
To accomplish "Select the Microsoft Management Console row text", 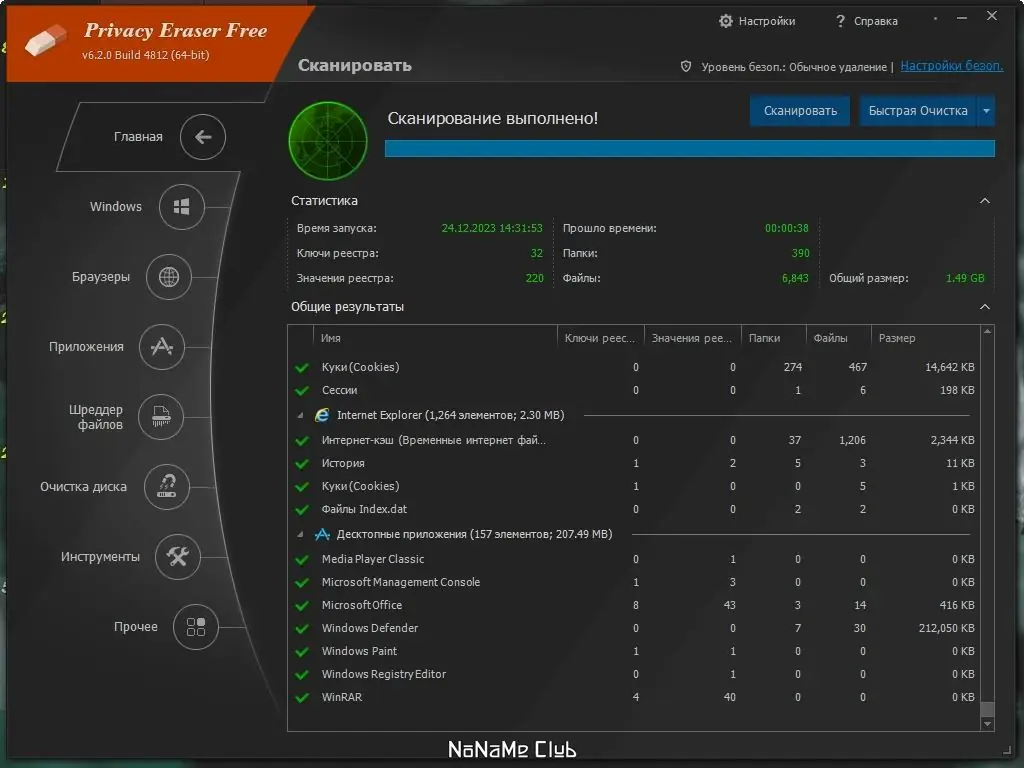I will tap(400, 583).
